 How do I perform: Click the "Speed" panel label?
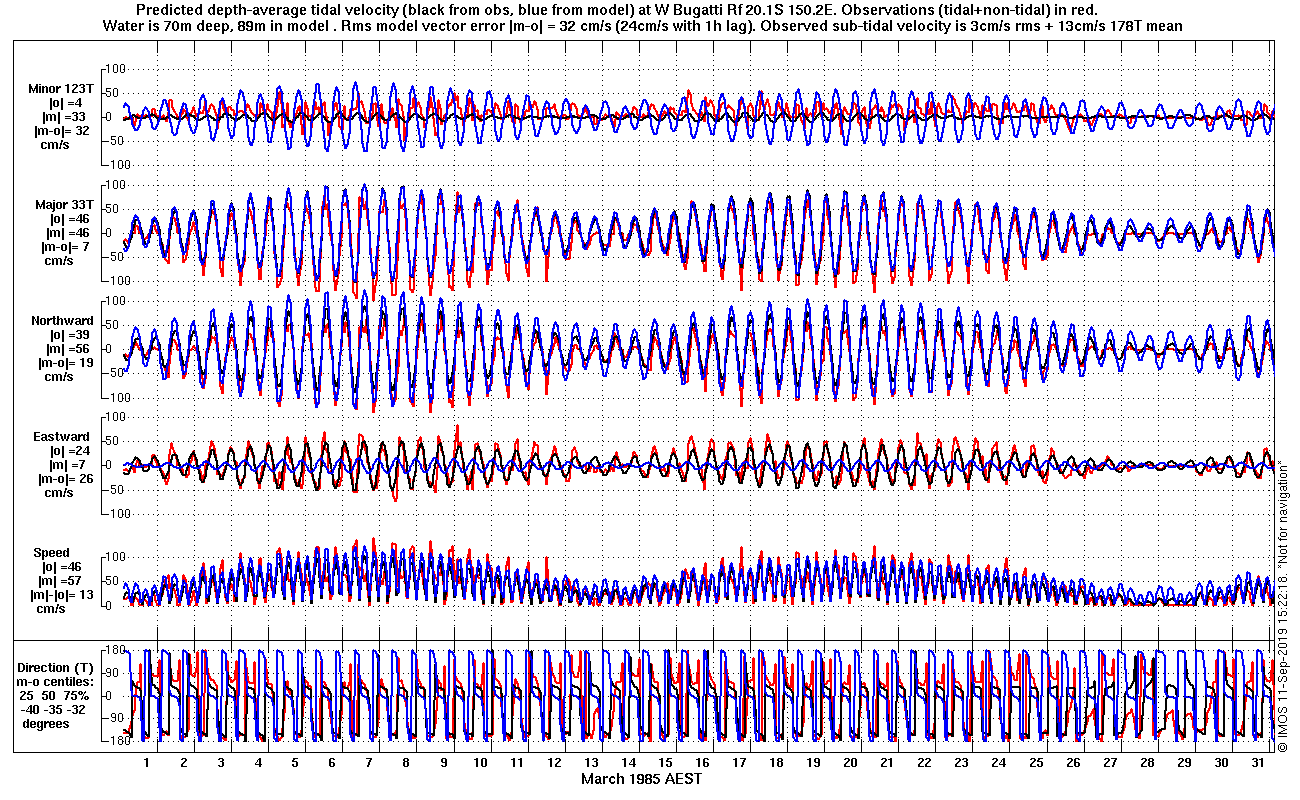coord(51,553)
